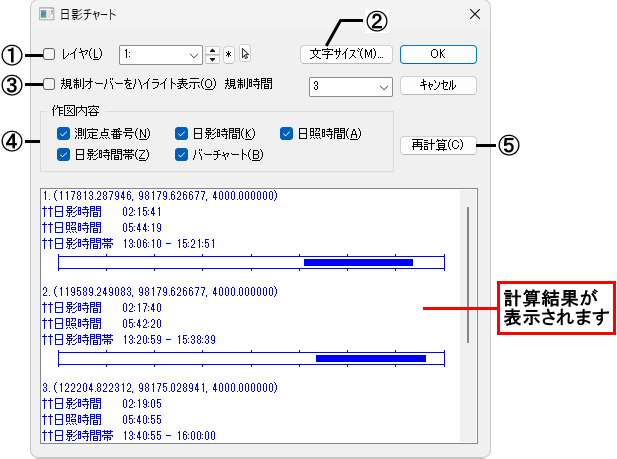The width and height of the screenshot is (617, 459).
Task: Toggle 規制オーバーをハイライト表示 checkbox
Action: (49, 84)
